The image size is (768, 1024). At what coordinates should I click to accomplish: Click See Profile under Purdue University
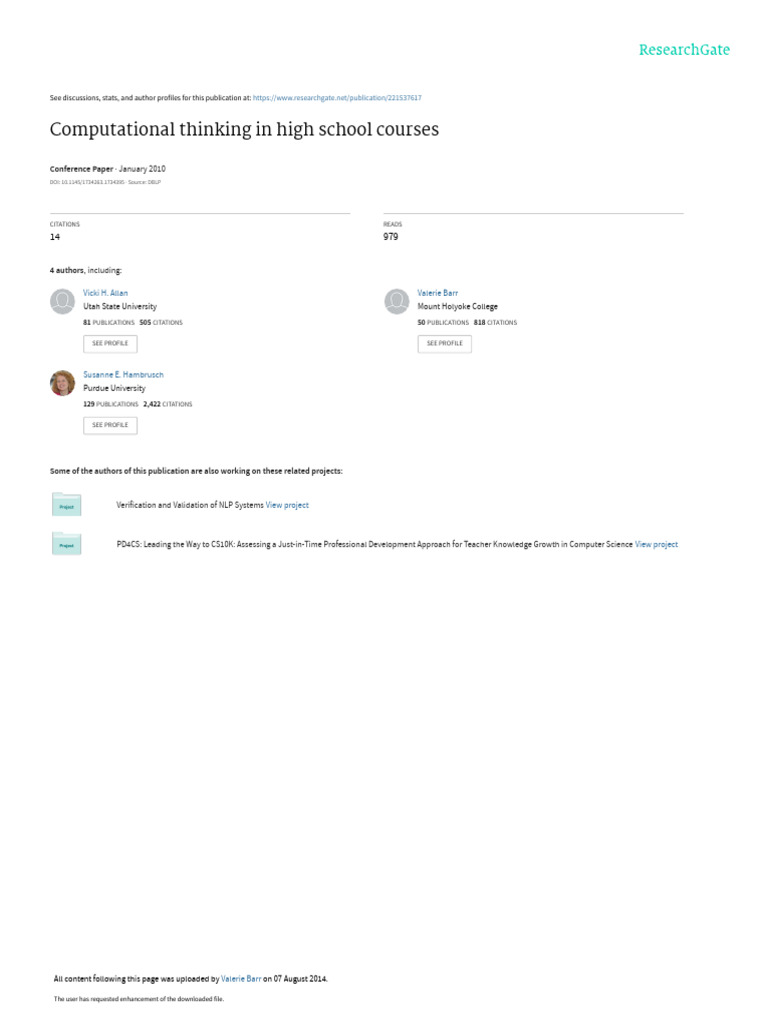point(110,425)
